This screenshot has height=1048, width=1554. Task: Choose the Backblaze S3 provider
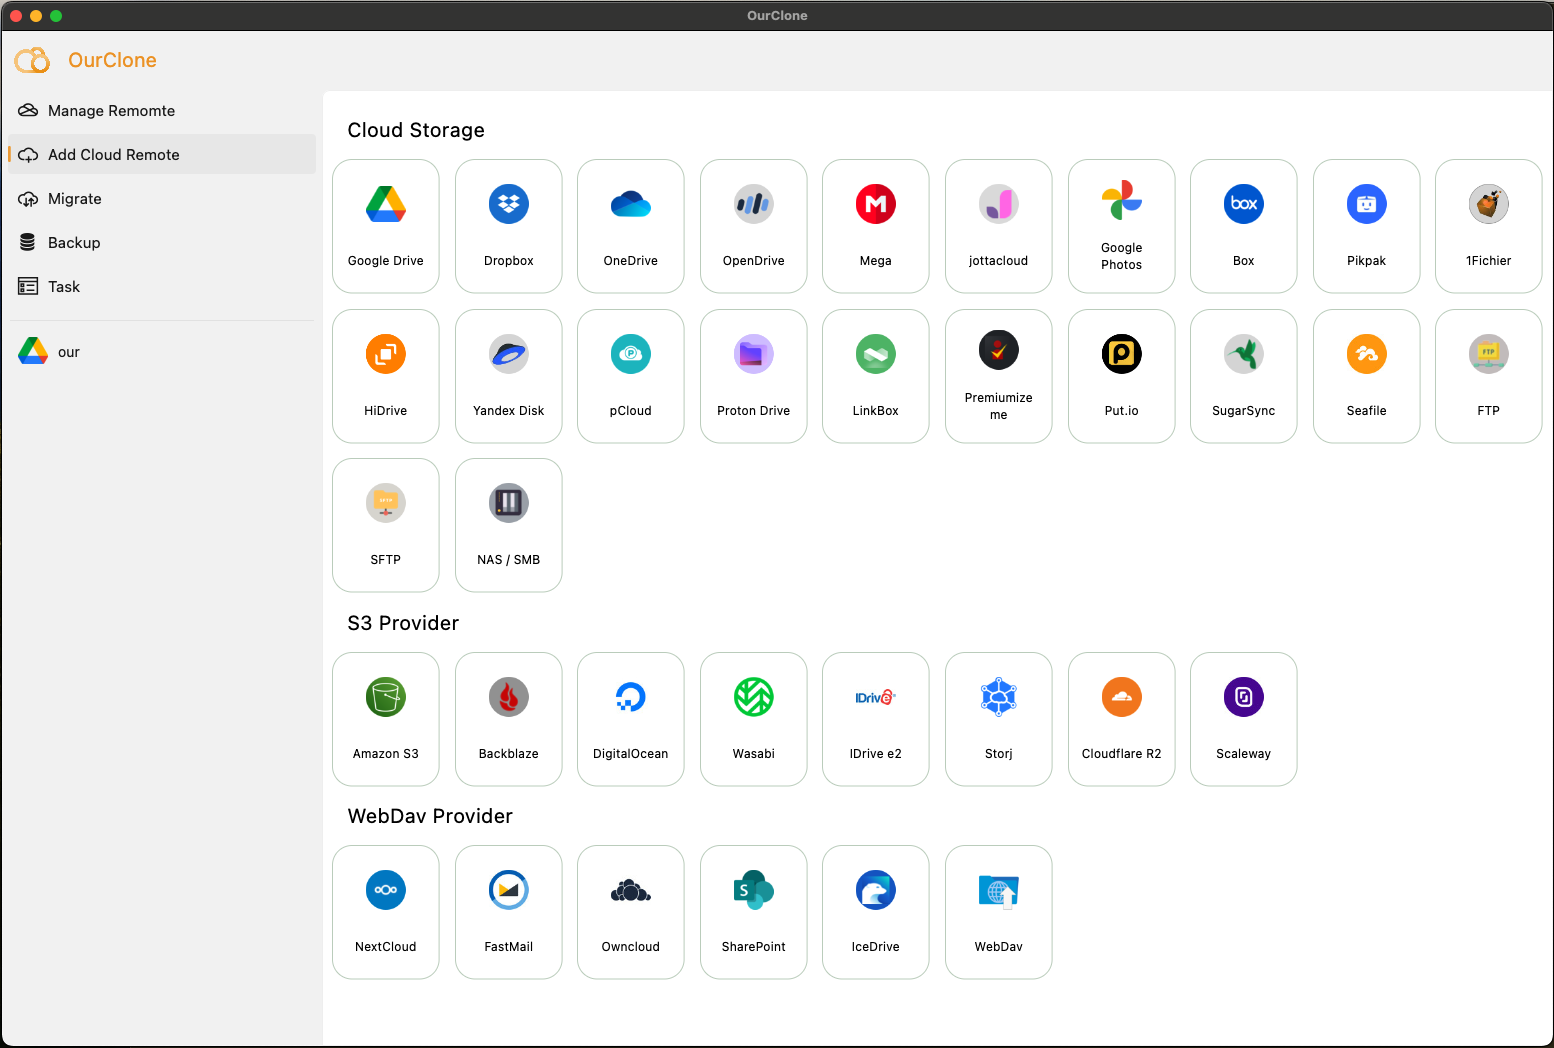point(509,719)
